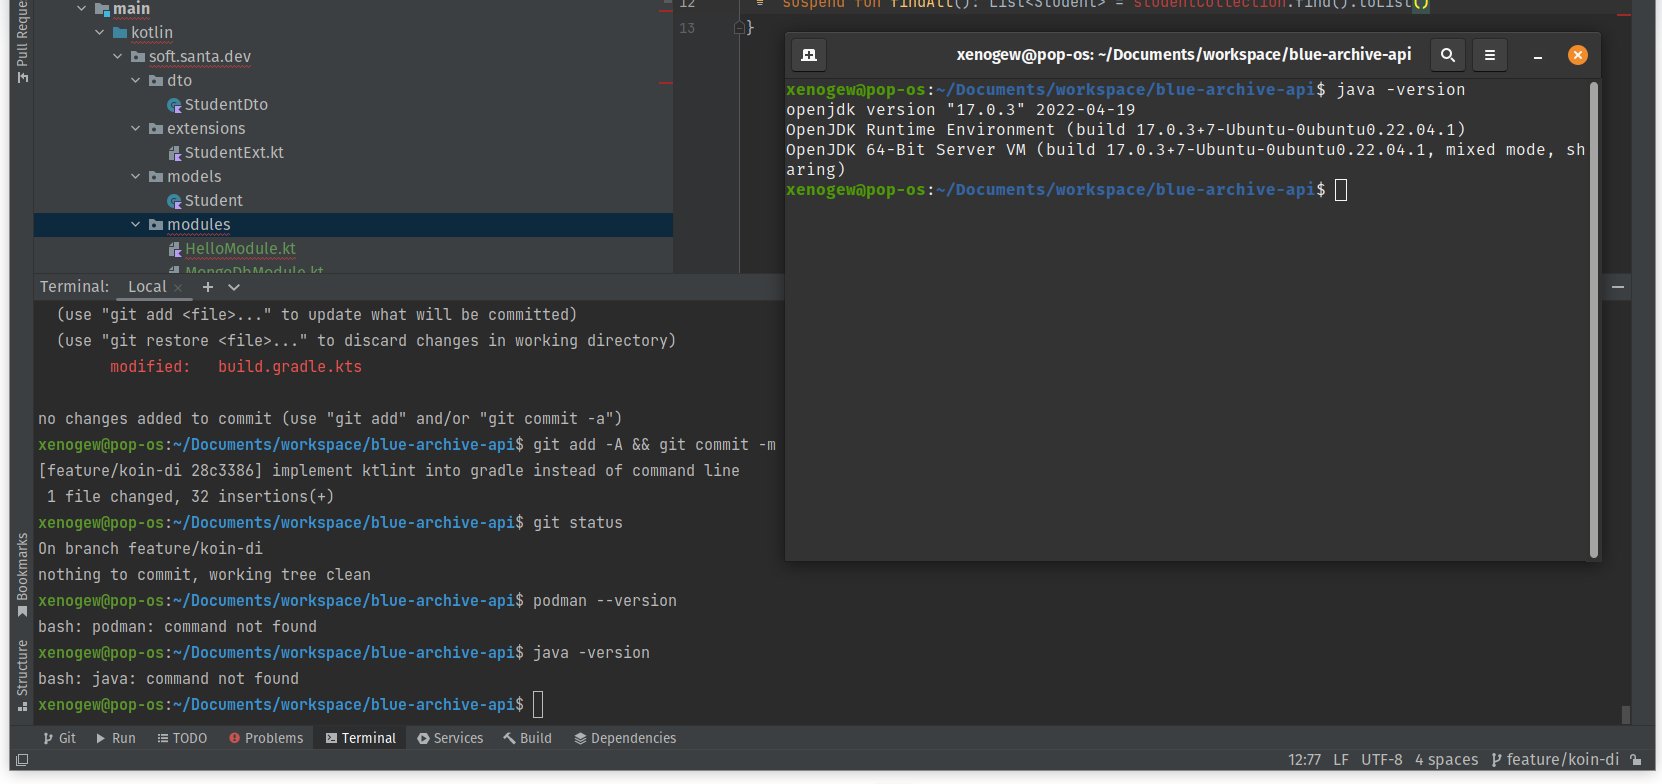Click the Problems error indicator icon

point(234,738)
